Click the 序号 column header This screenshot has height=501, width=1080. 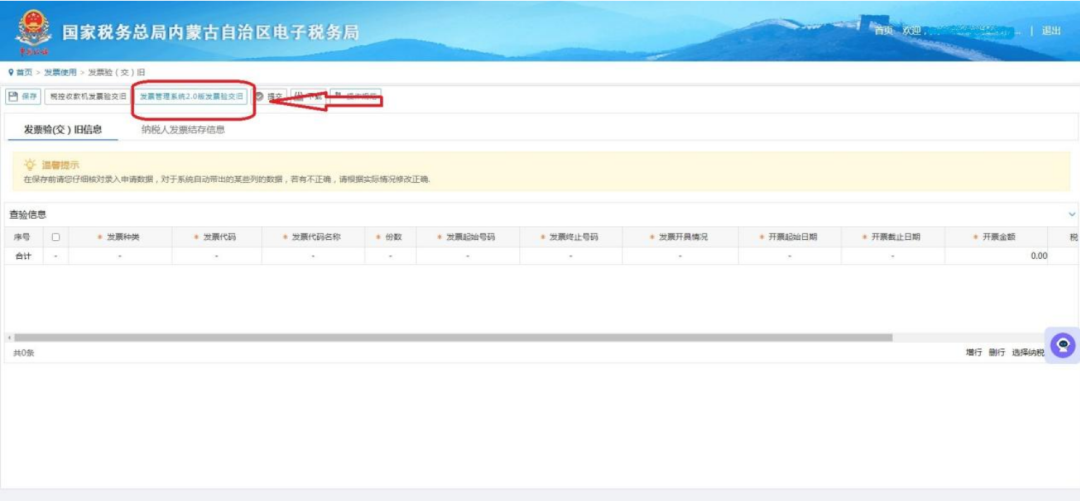coord(22,237)
